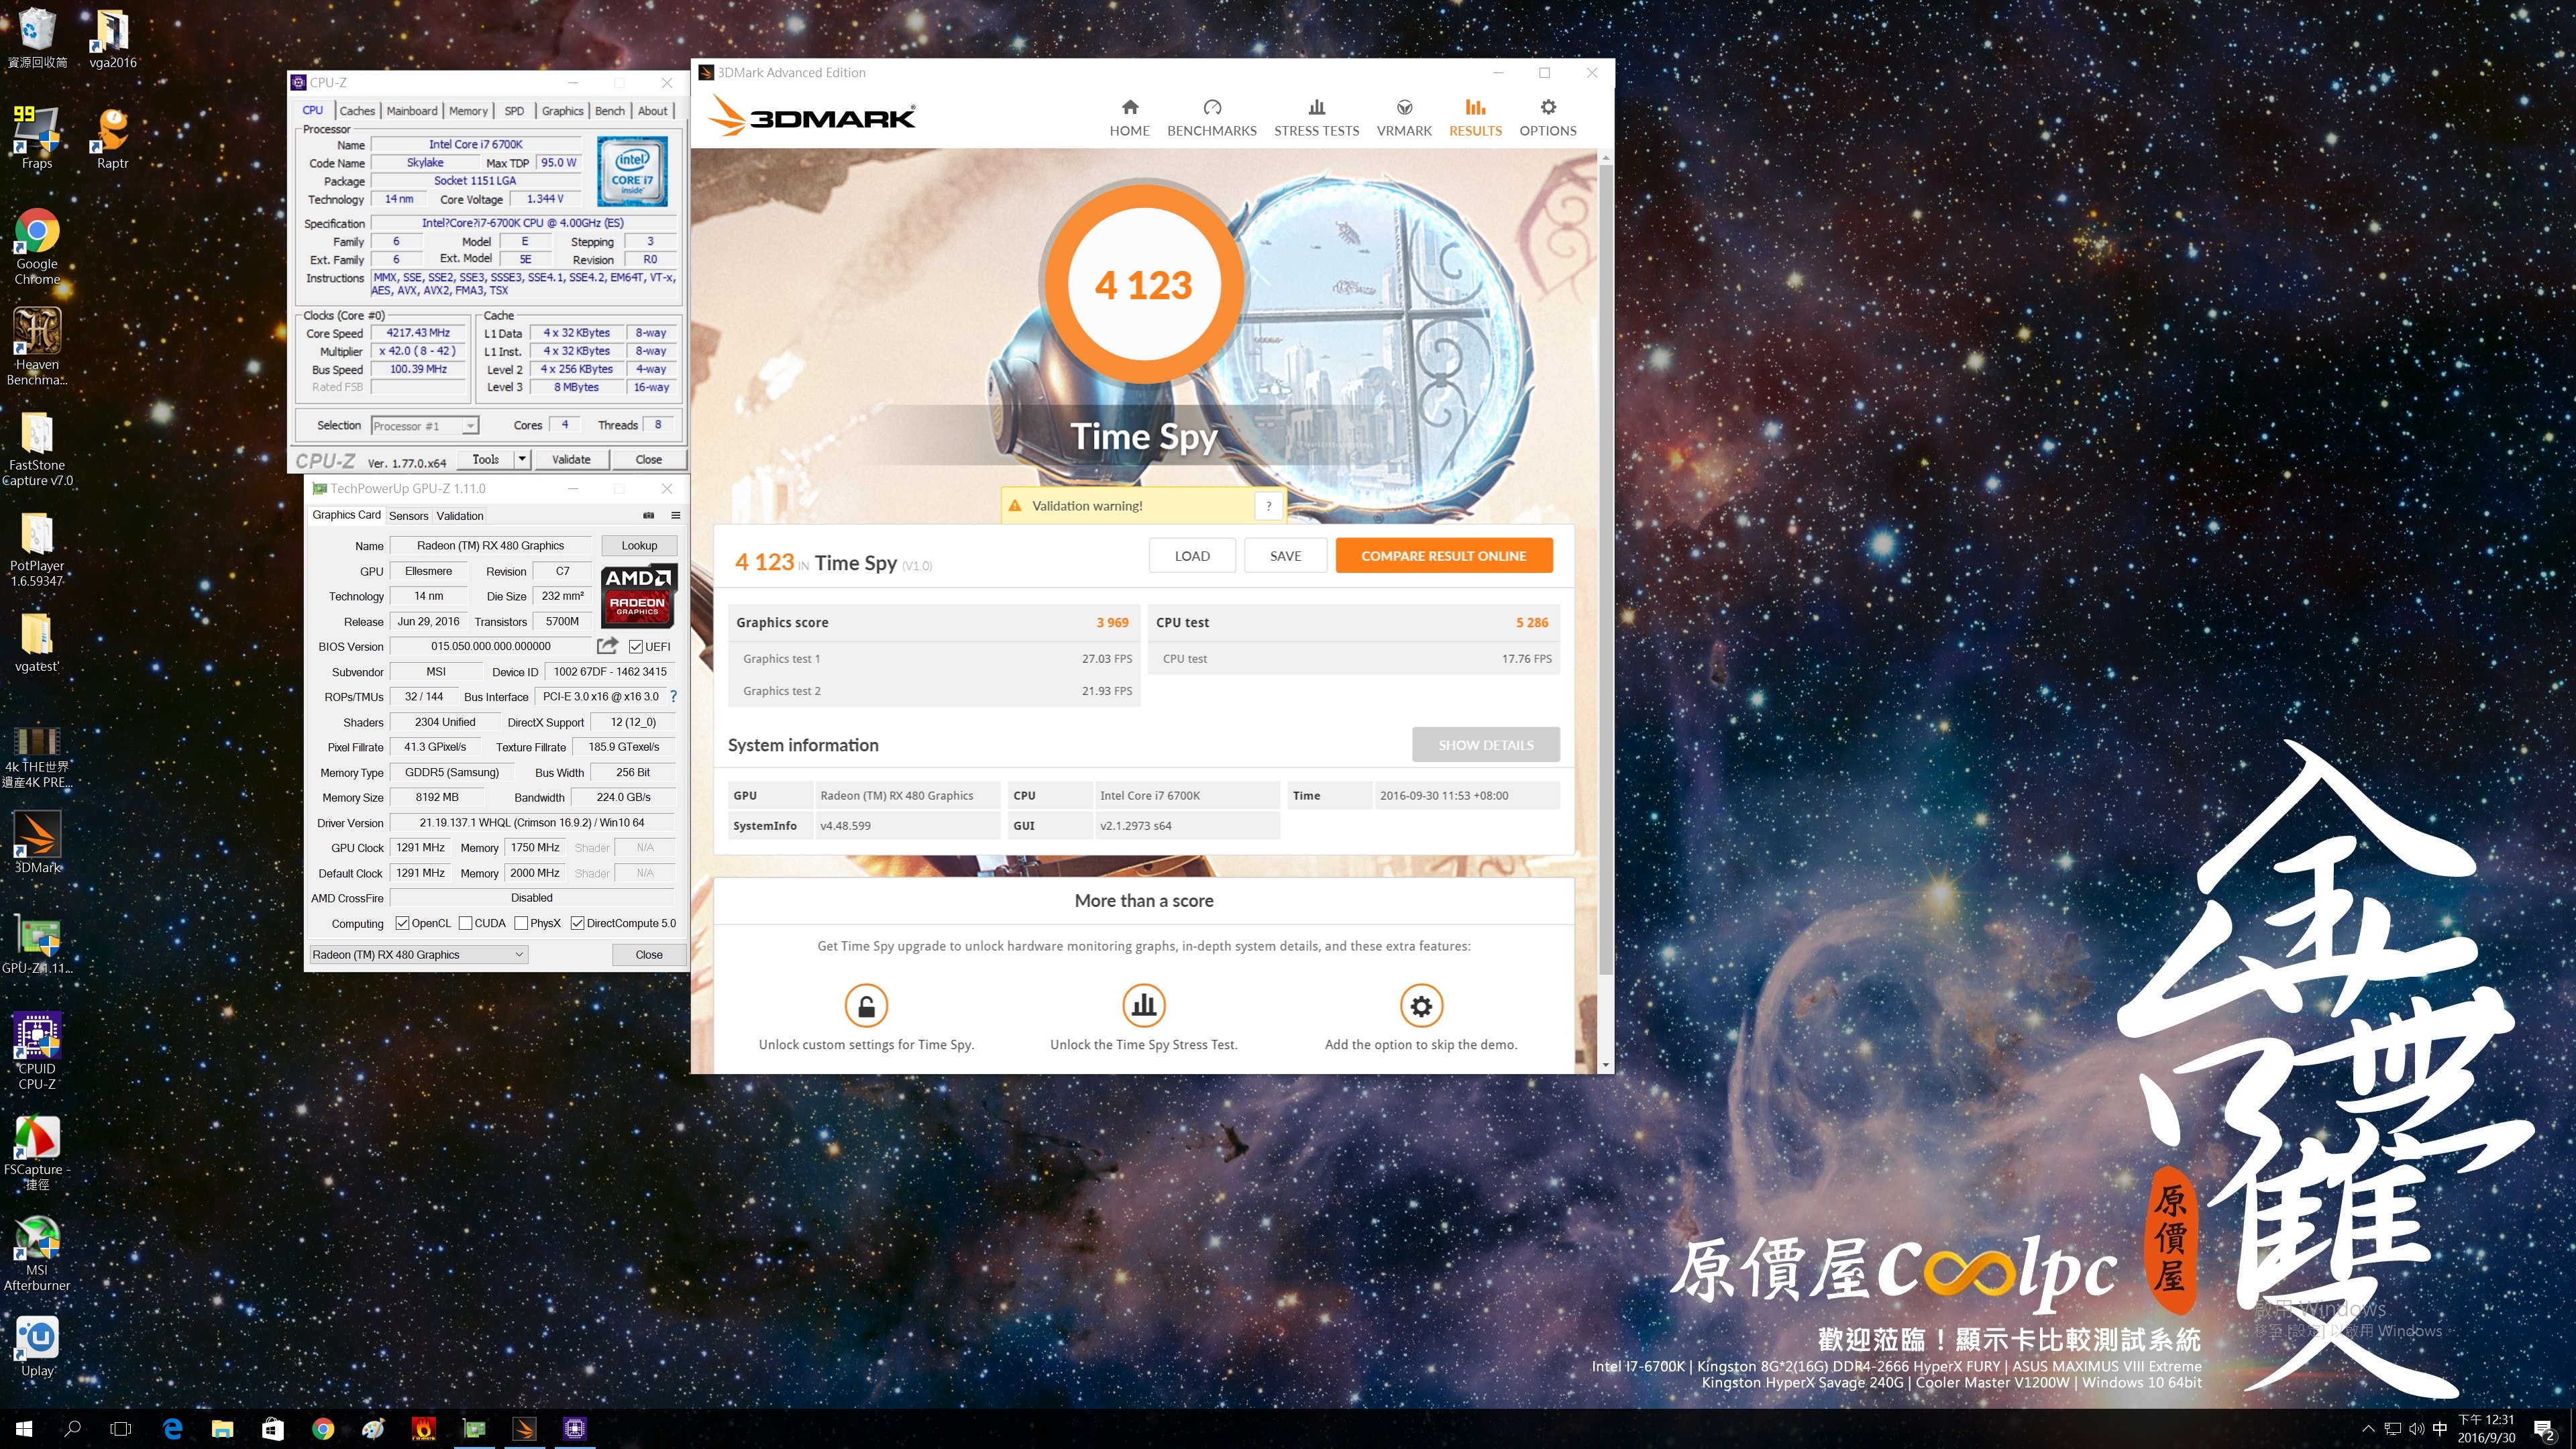Image resolution: width=2576 pixels, height=1449 pixels.
Task: Open 3DMark STRESS TESTS section
Action: [1316, 117]
